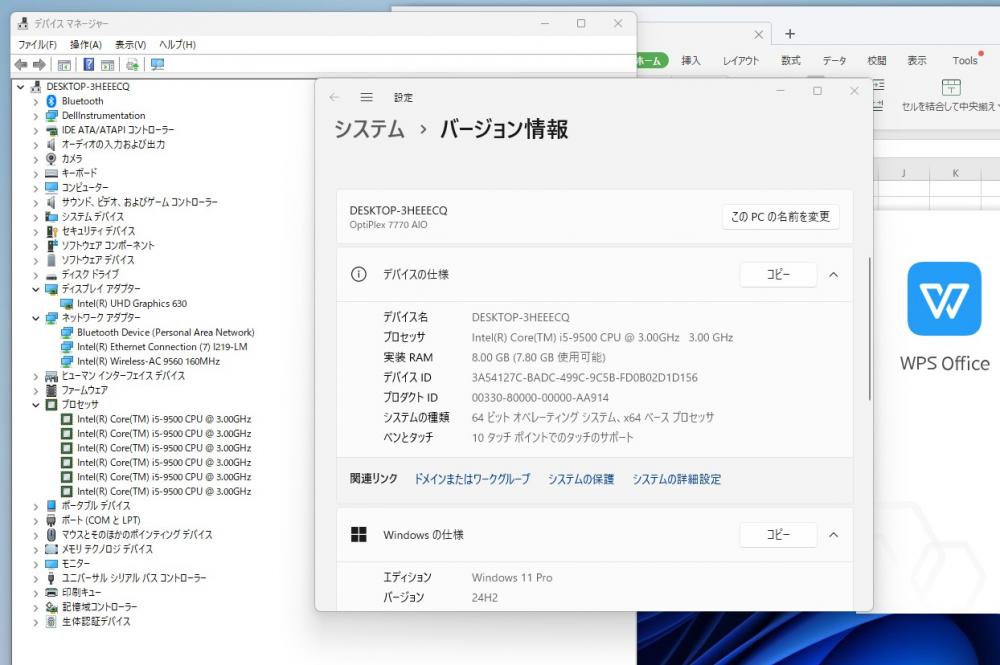This screenshot has height=665, width=1000.
Task: Click the 生体認証デバイス fingerprint icon
Action: (52, 622)
